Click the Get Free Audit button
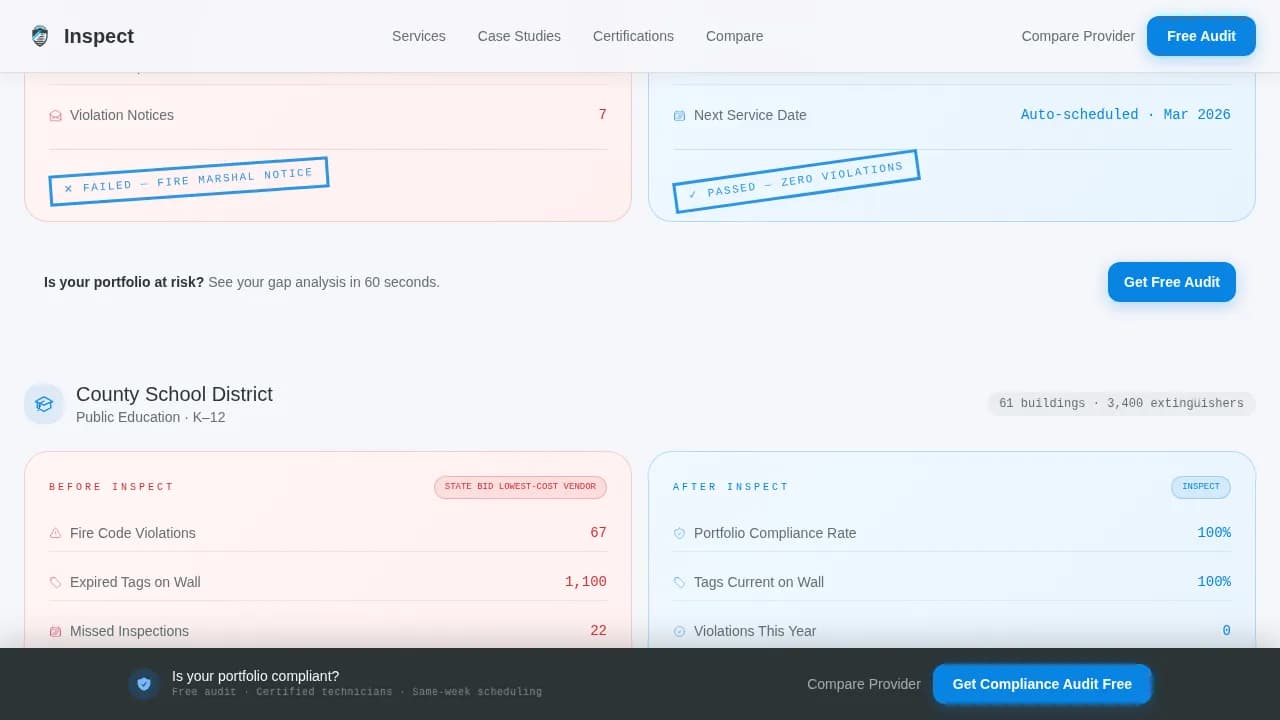Viewport: 1280px width, 720px height. point(1171,282)
